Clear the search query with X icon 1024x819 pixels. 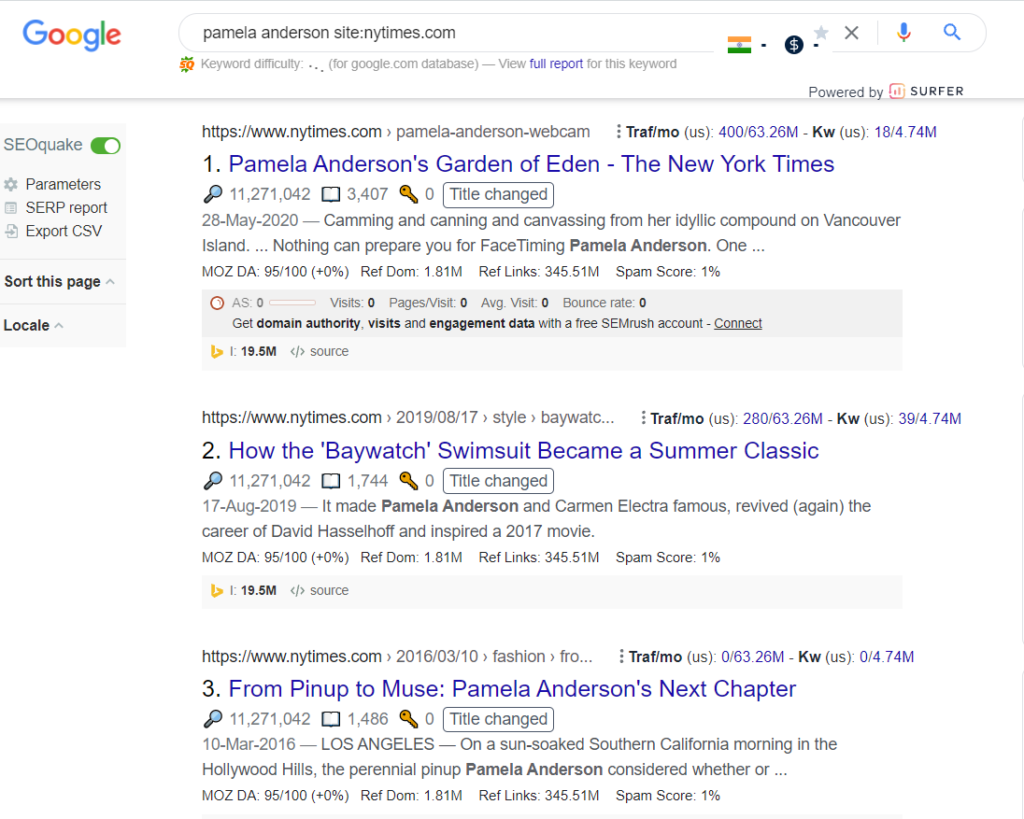[851, 33]
